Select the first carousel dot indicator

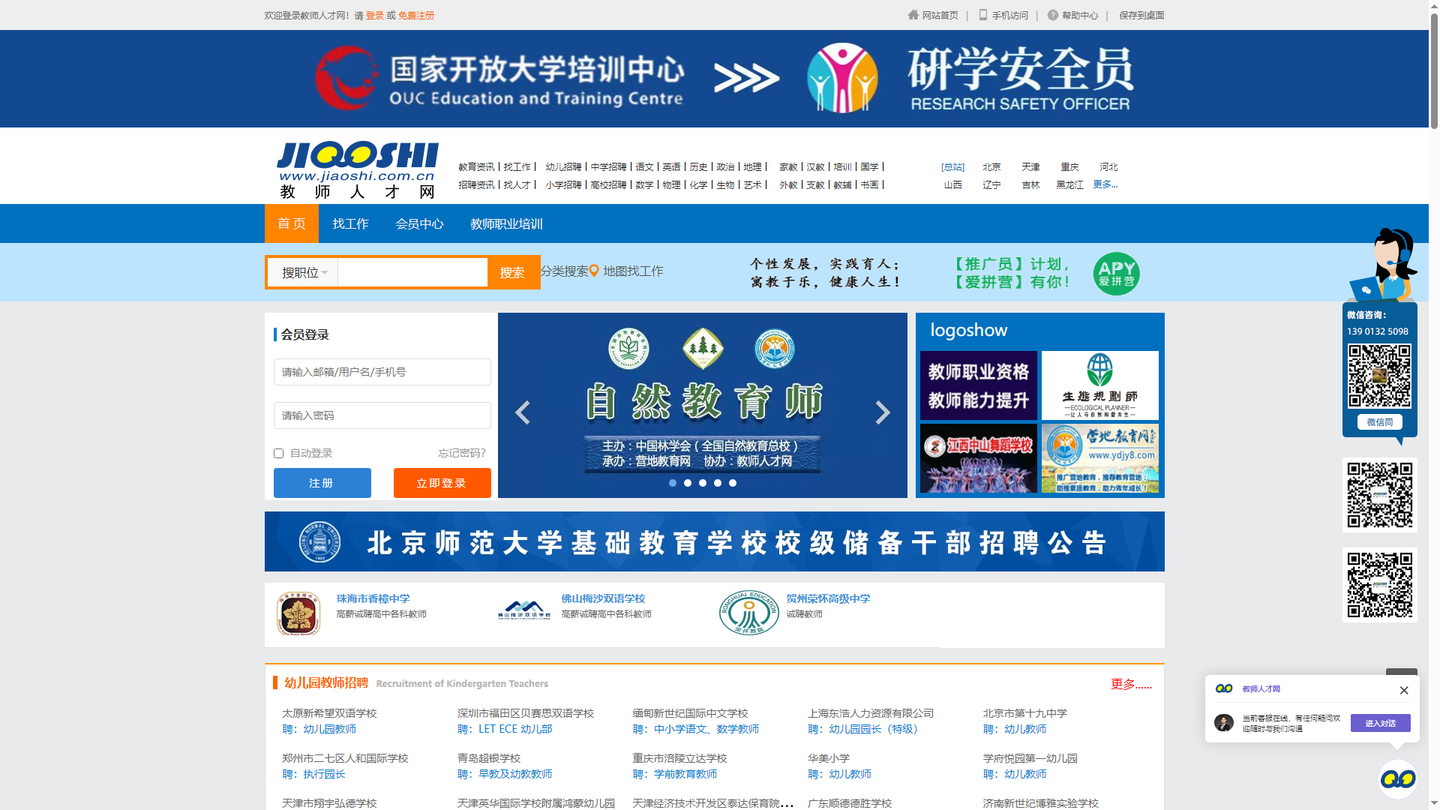click(x=673, y=483)
